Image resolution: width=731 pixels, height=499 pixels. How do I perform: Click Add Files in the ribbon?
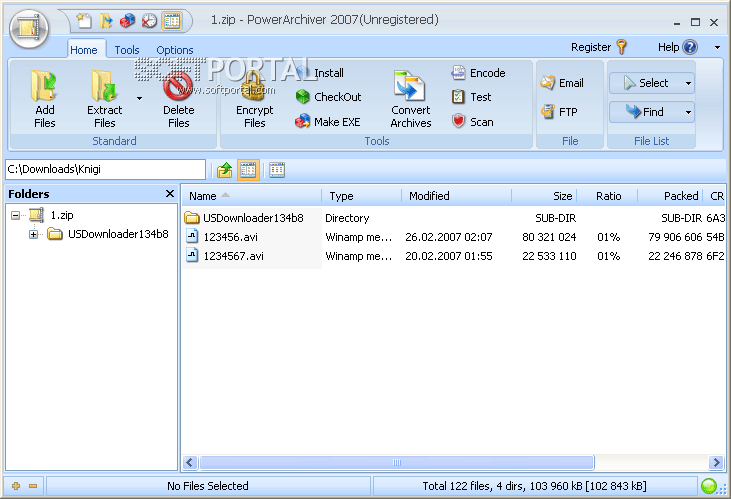(44, 99)
